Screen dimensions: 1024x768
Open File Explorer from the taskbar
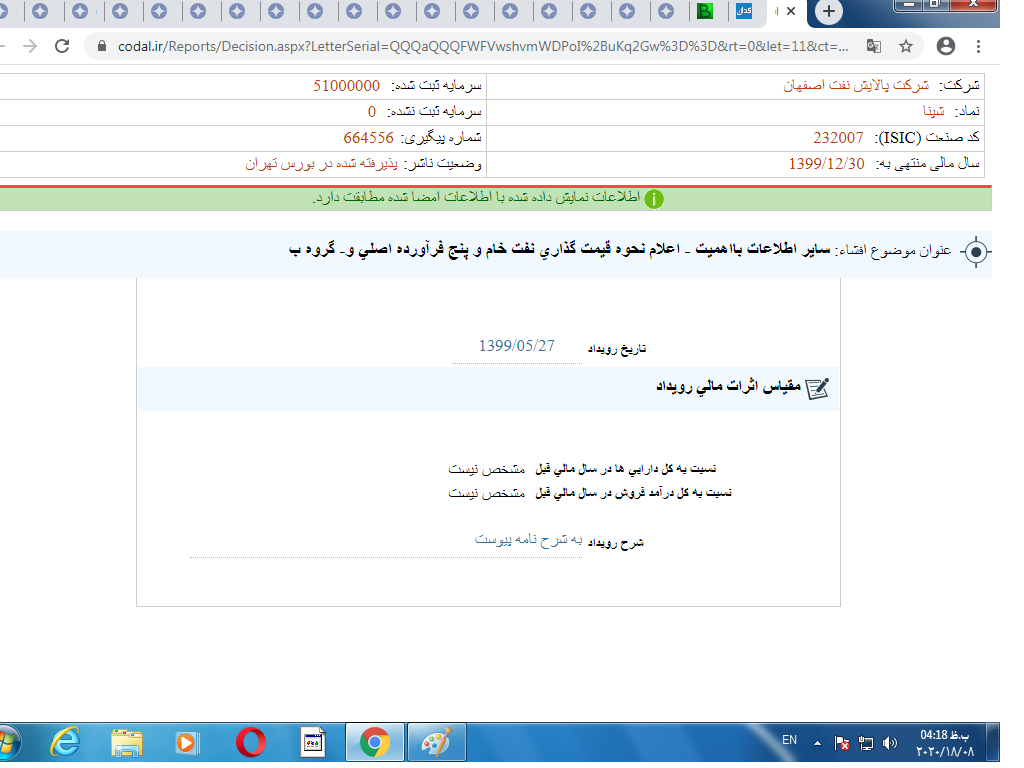[x=126, y=743]
